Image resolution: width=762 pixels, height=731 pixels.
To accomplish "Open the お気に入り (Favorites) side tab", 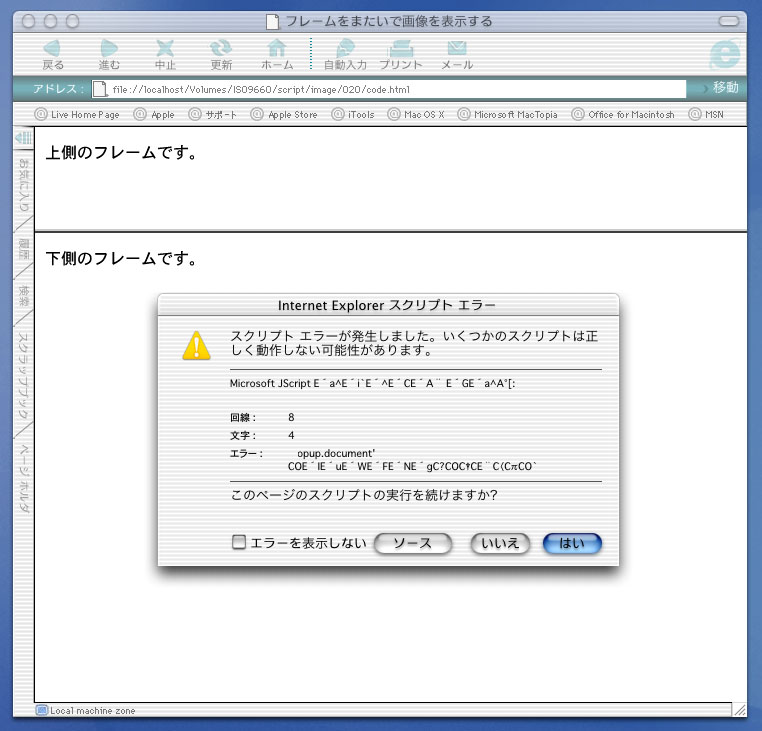I will coord(23,185).
